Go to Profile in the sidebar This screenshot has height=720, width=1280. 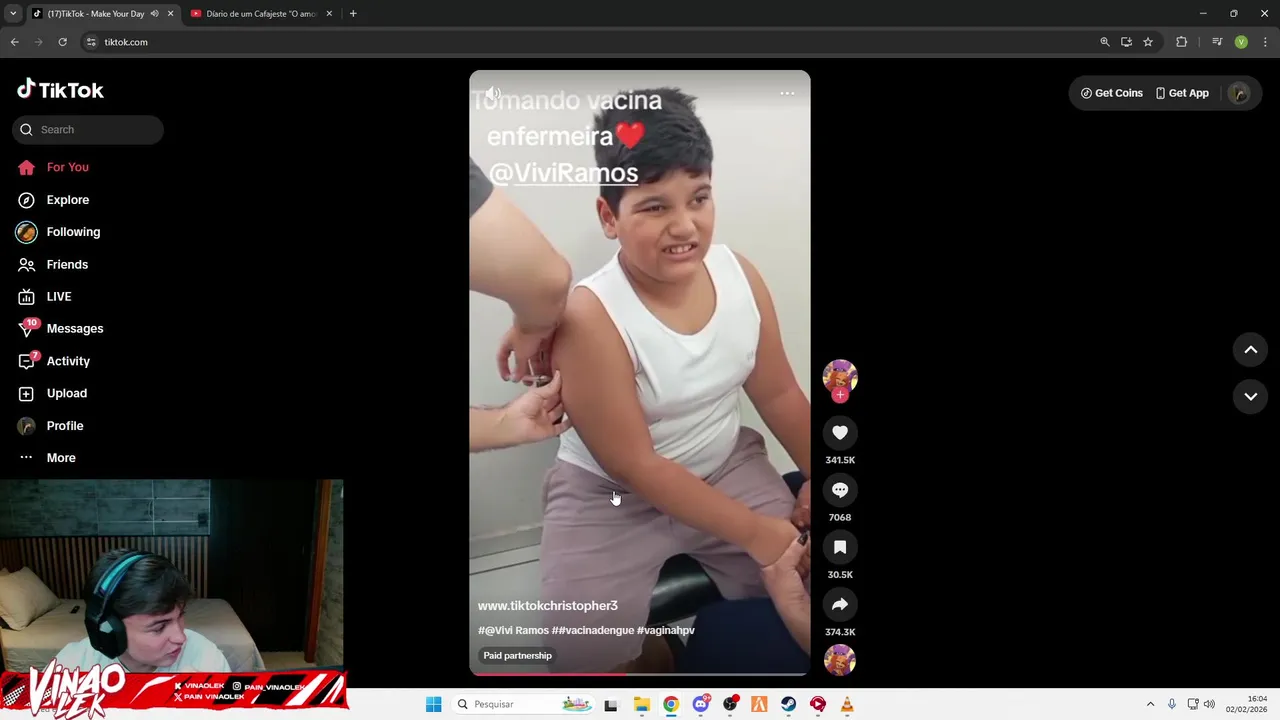pos(50,426)
